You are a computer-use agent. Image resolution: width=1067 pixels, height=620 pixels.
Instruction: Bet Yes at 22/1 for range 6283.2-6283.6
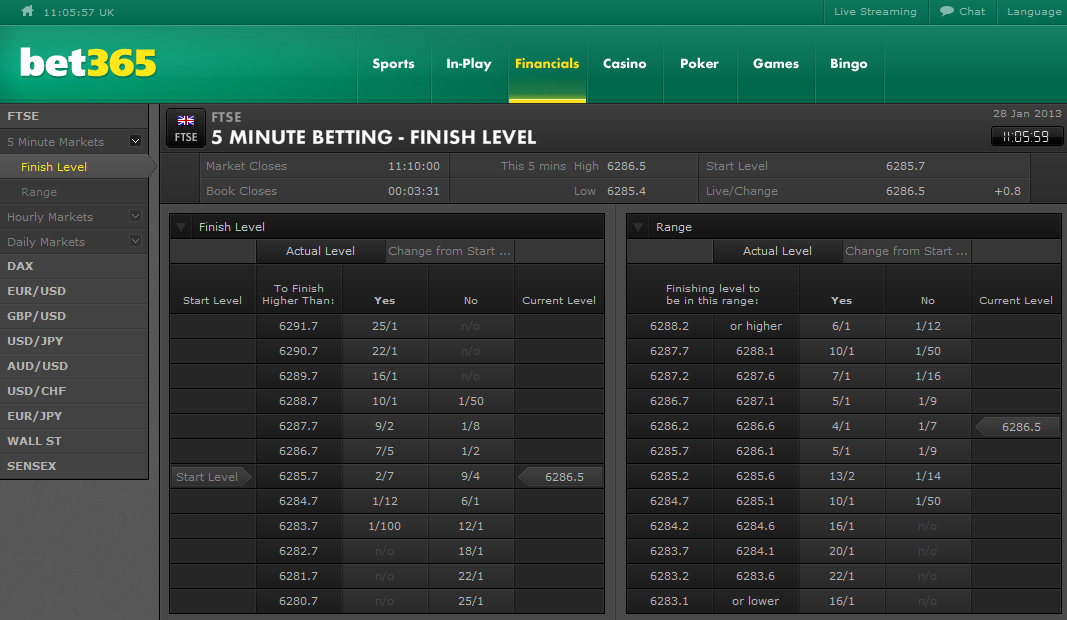[842, 576]
